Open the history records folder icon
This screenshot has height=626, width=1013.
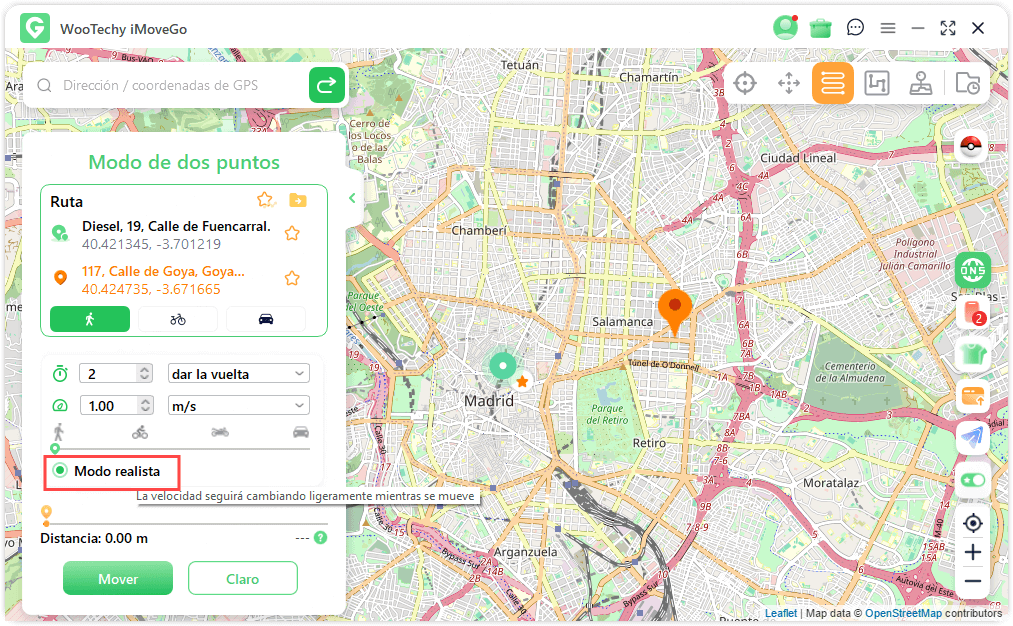click(967, 84)
